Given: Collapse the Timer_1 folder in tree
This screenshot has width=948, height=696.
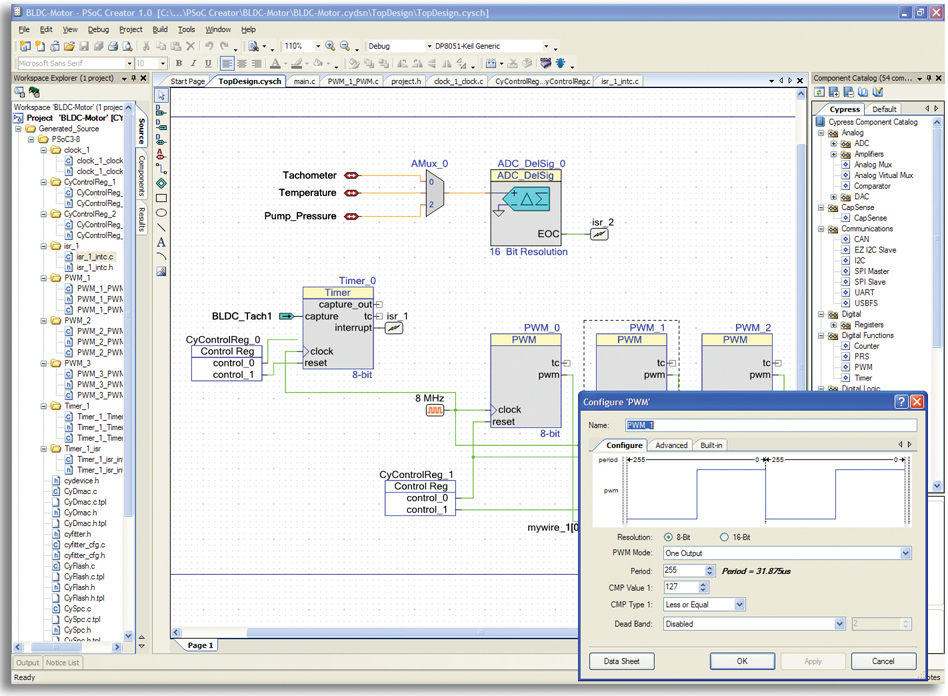Looking at the screenshot, I should click(44, 406).
